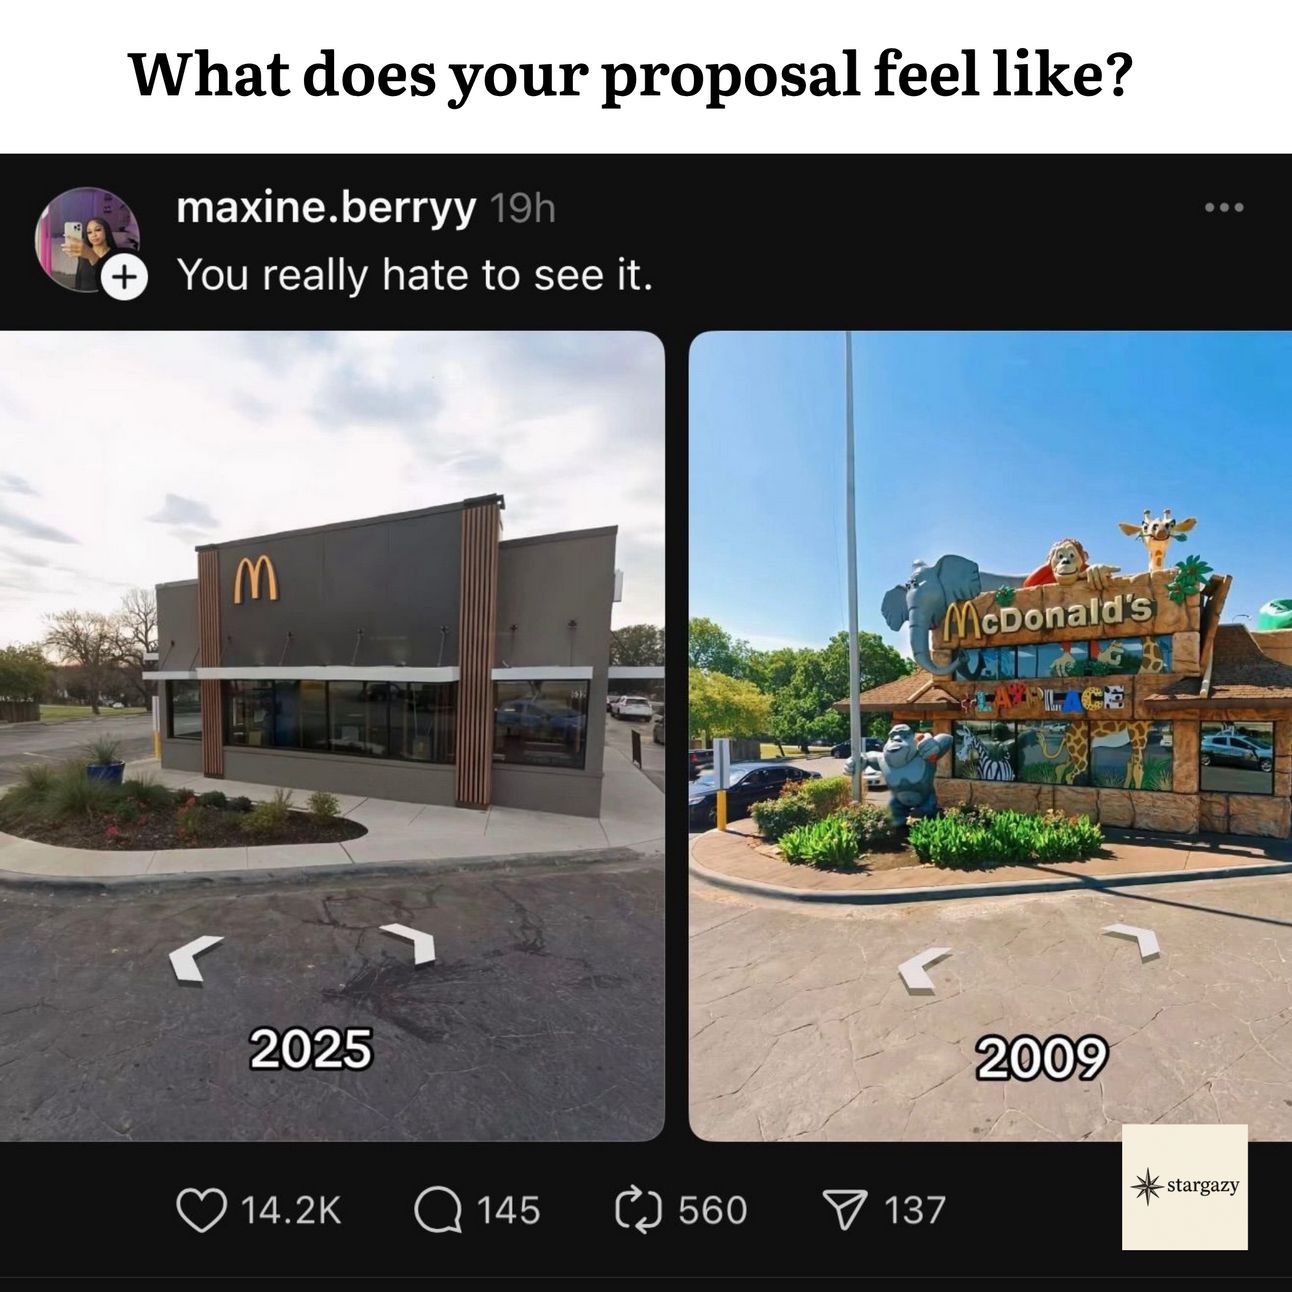Click the caption 'You really hate to see it.'
Image resolution: width=1292 pixels, height=1292 pixels.
415,274
